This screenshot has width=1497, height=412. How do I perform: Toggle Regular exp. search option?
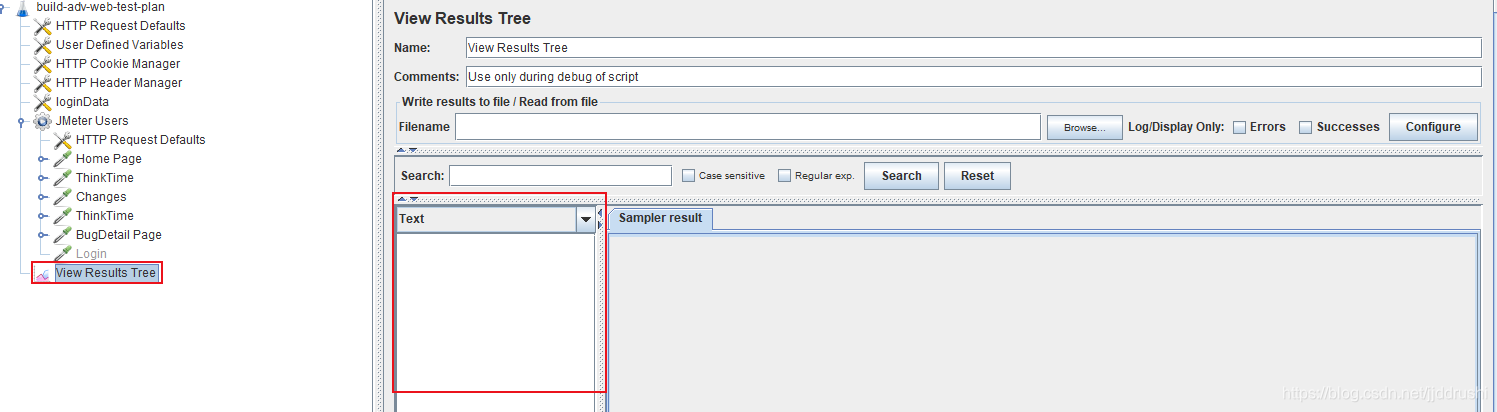(x=784, y=176)
